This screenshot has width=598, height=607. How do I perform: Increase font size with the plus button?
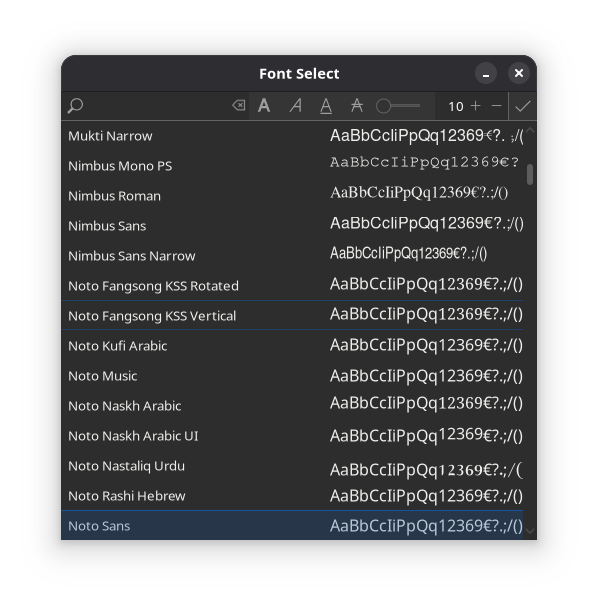(x=475, y=106)
